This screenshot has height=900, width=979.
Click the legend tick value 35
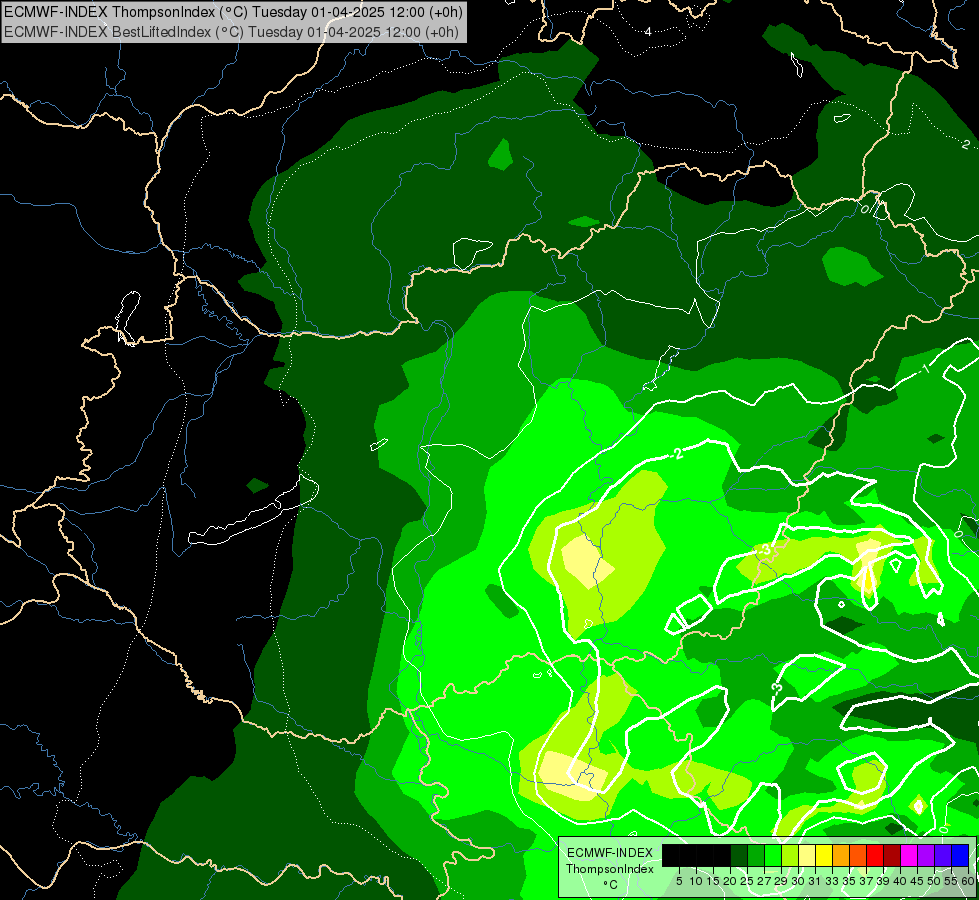(850, 881)
